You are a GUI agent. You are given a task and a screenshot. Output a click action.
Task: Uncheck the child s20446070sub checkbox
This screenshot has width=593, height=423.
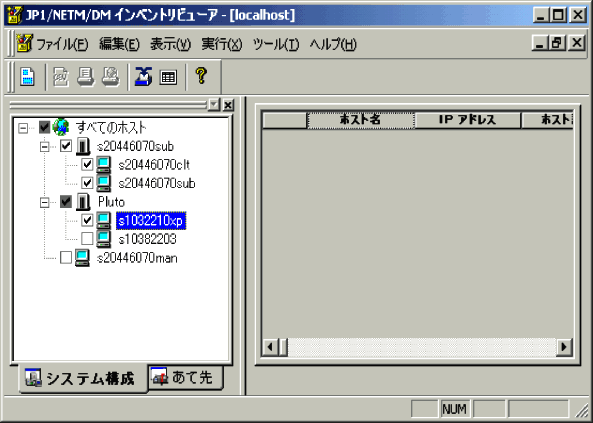[87, 183]
